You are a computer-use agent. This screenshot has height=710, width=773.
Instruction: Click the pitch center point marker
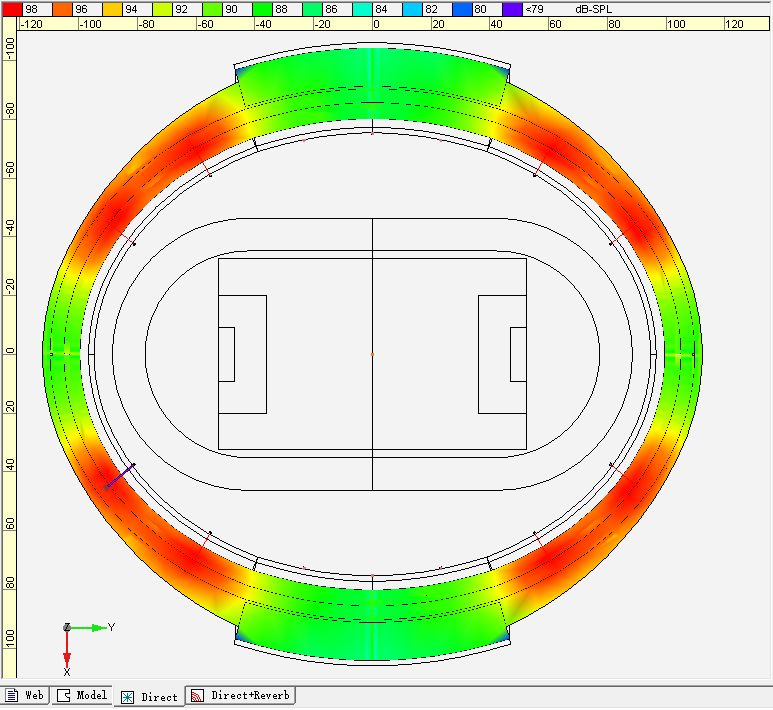[372, 354]
